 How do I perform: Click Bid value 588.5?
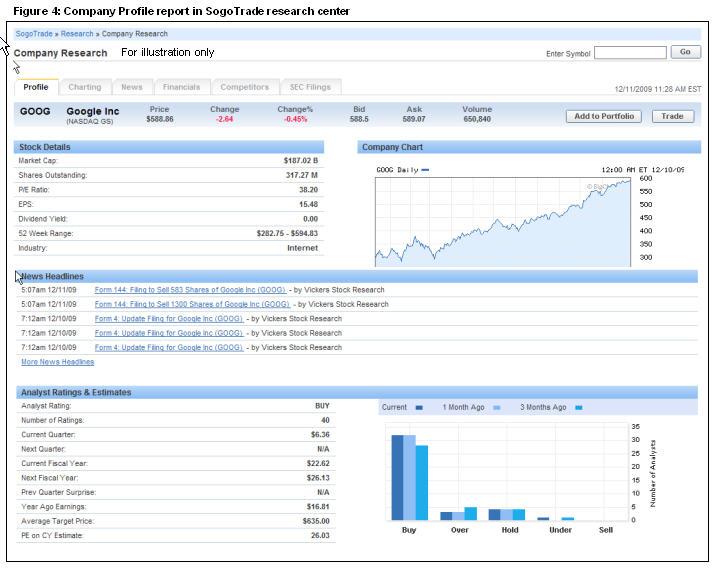359,119
